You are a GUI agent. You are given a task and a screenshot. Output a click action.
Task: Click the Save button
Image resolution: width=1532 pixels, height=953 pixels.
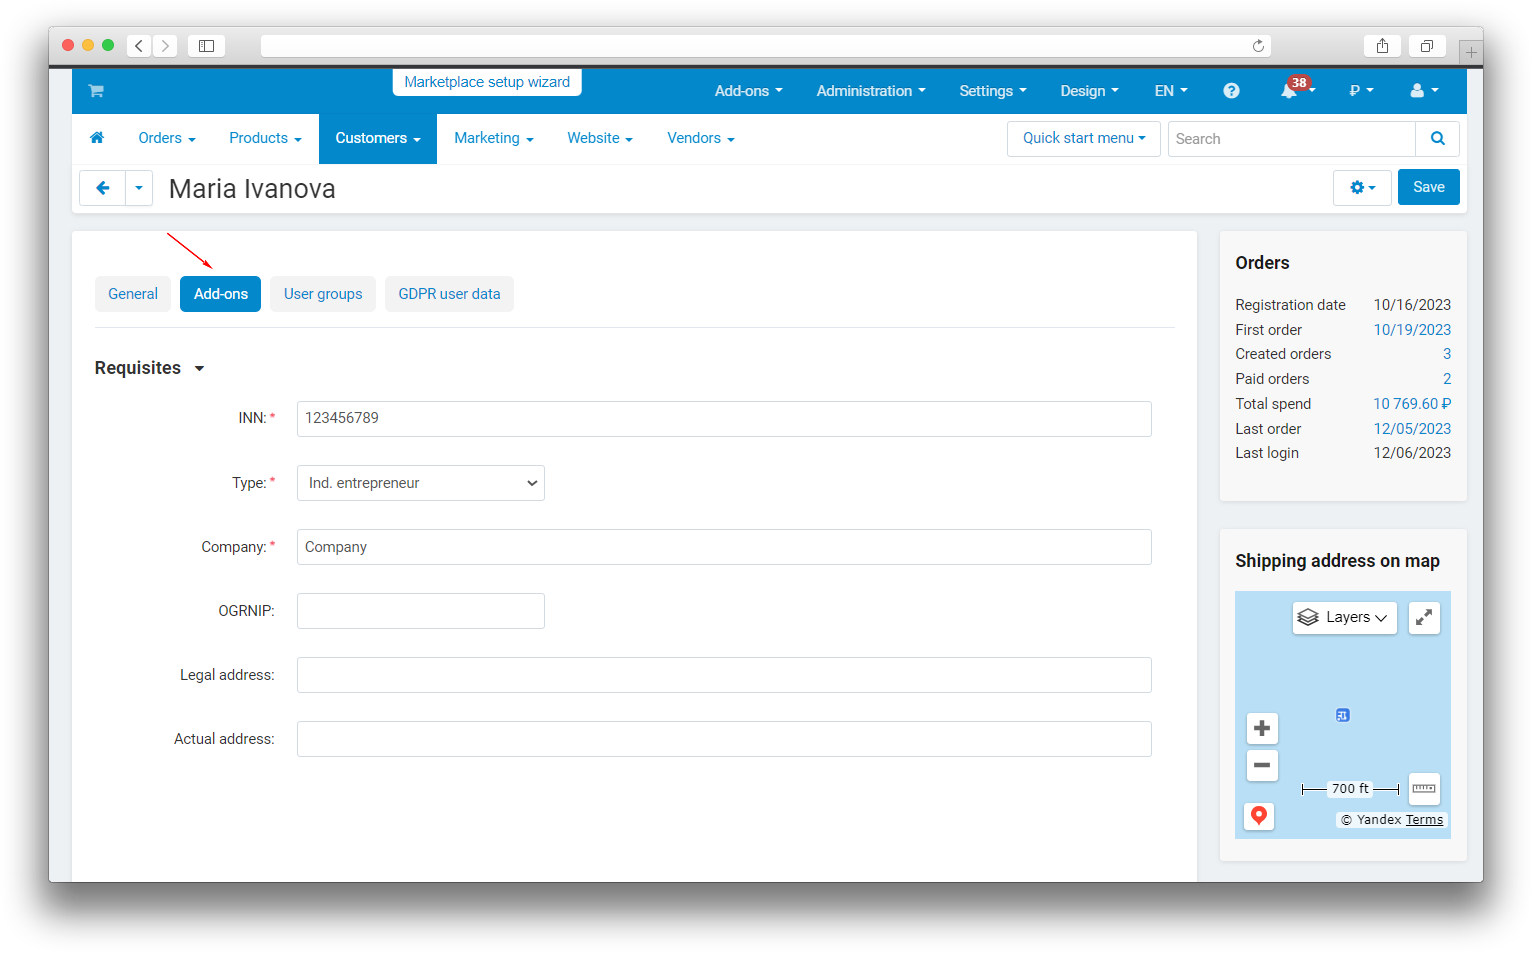pos(1428,188)
